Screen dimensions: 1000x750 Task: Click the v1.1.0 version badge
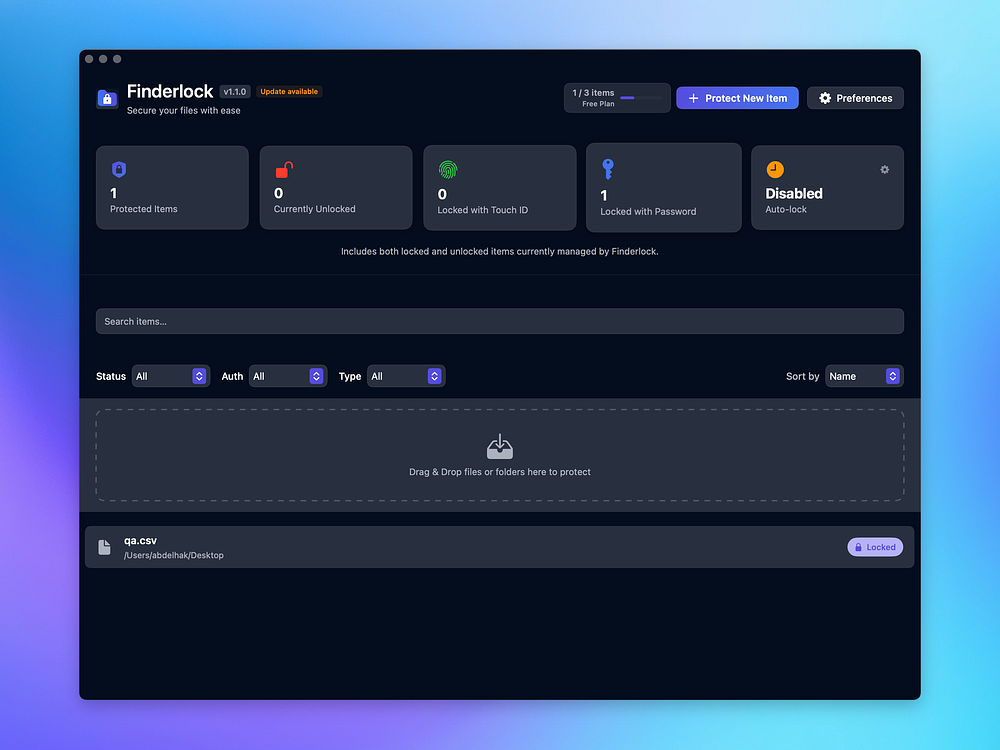point(235,92)
